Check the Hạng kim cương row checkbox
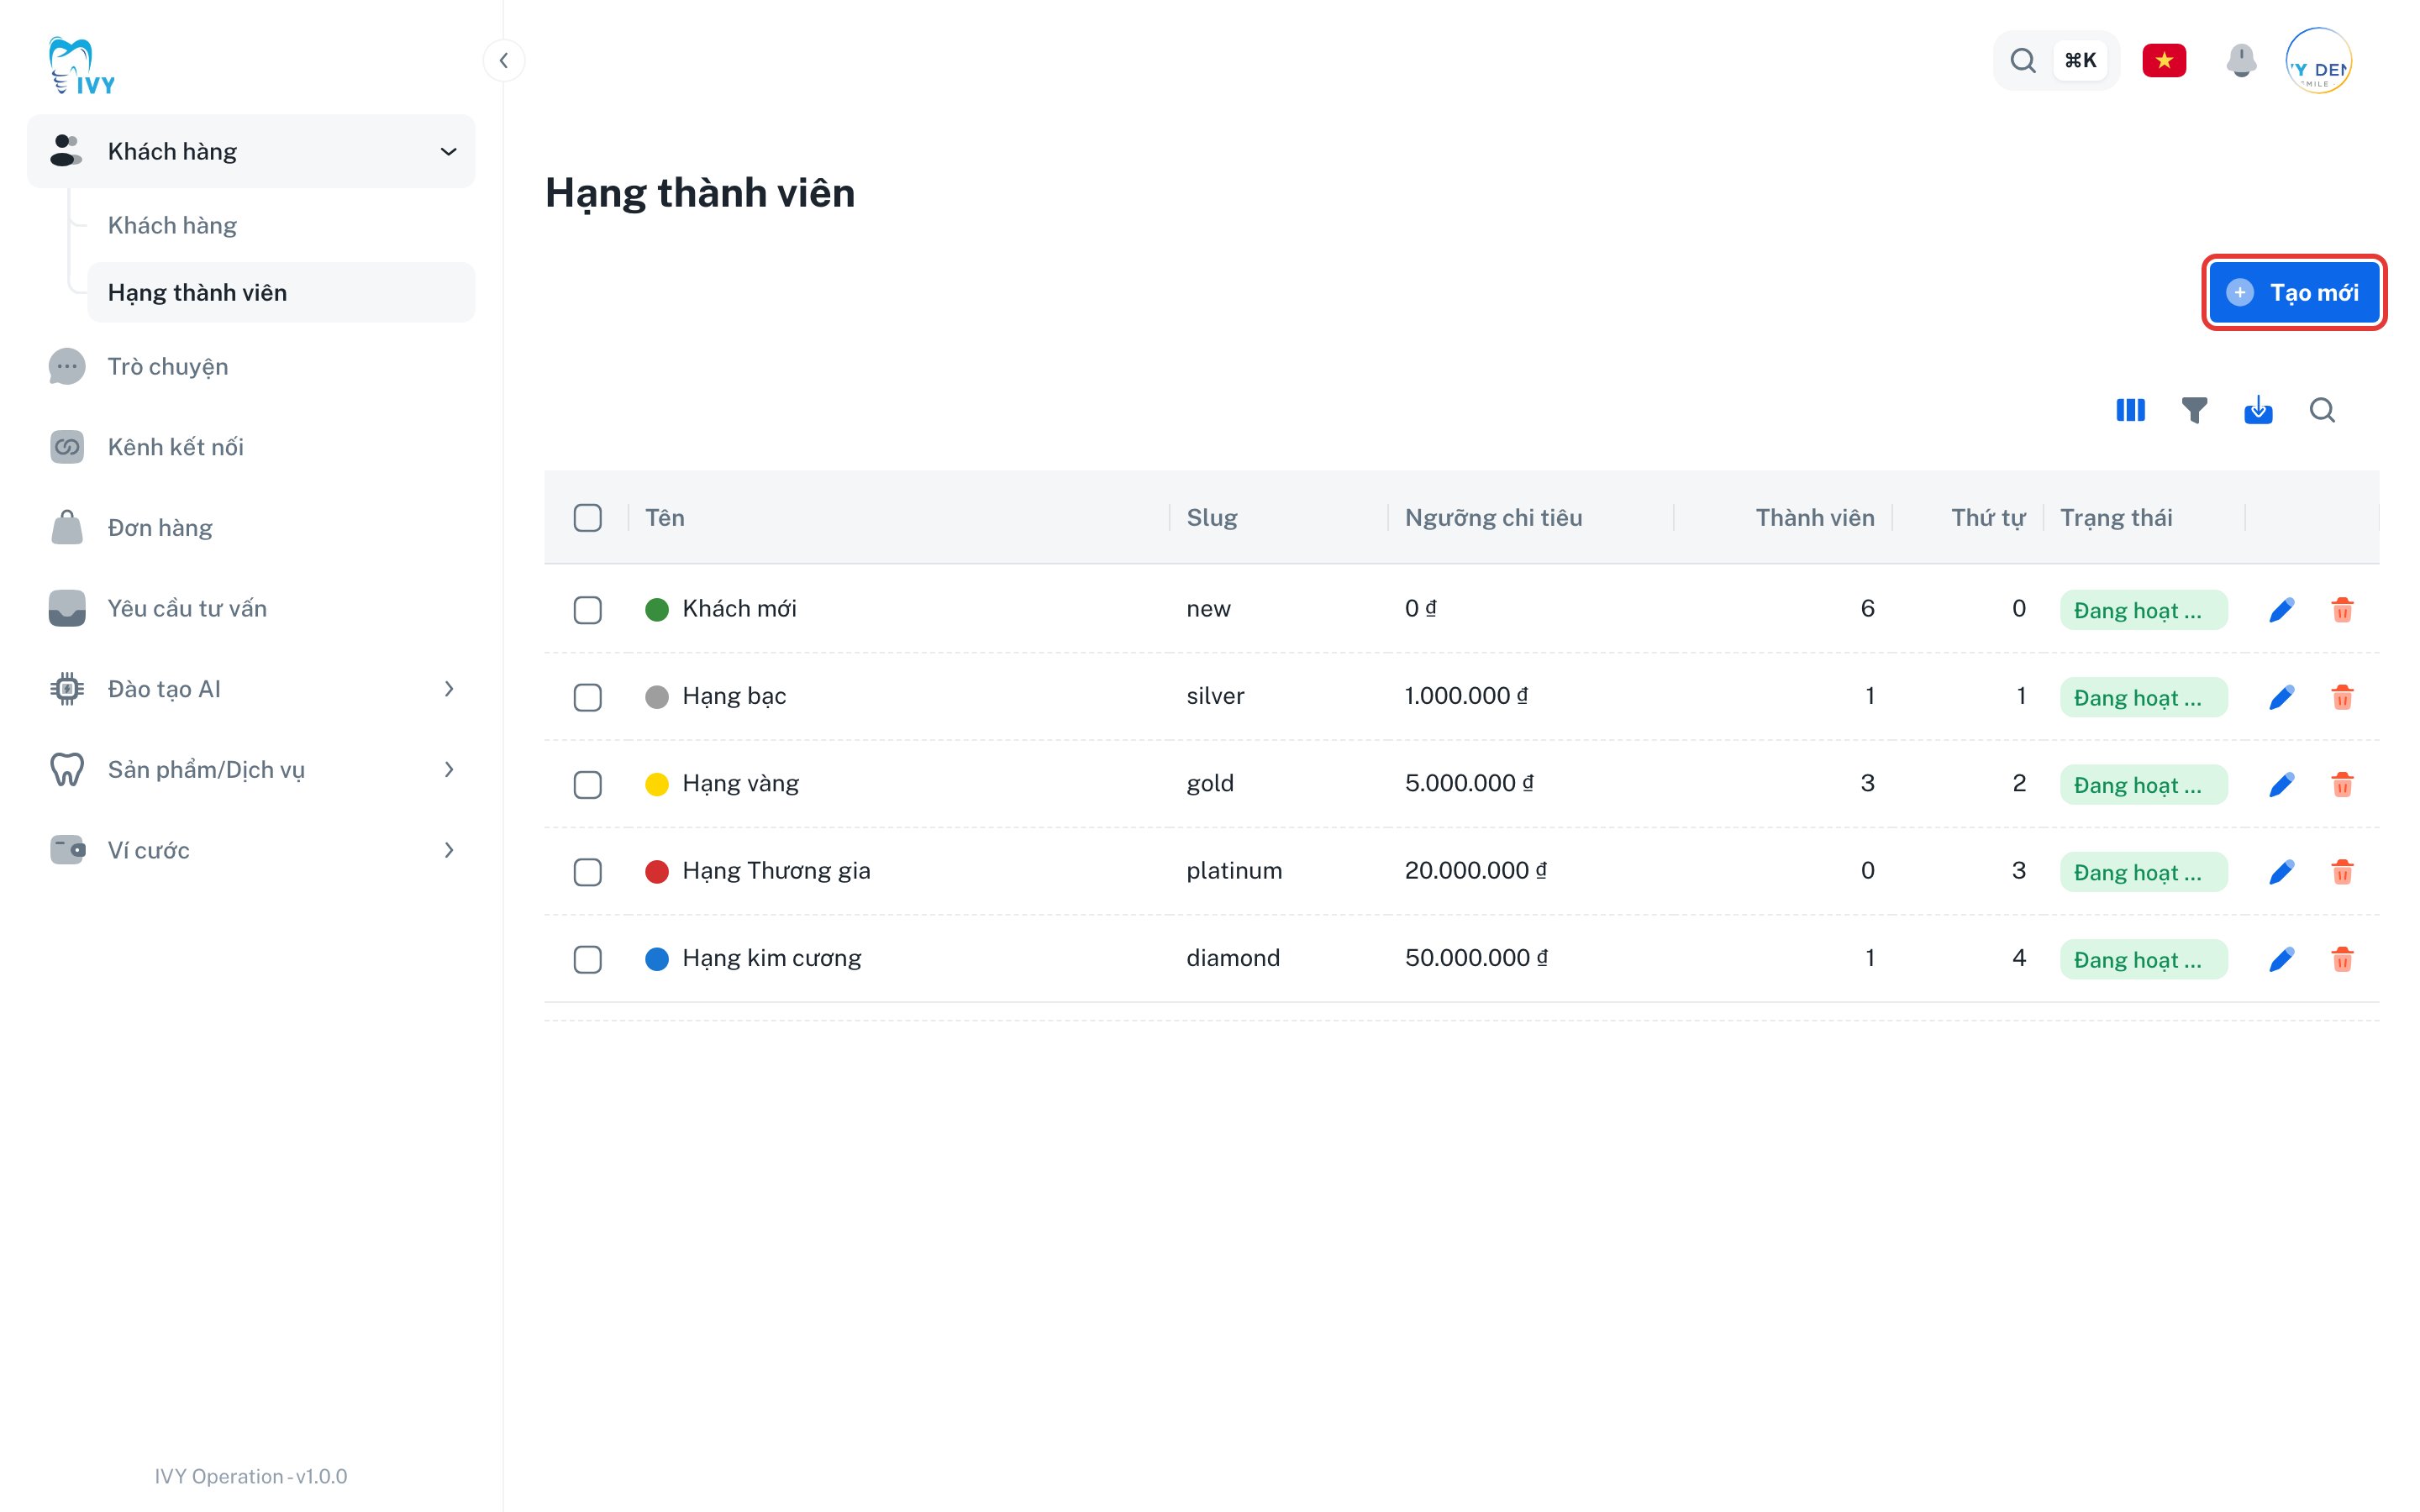The image size is (2420, 1512). 588,959
